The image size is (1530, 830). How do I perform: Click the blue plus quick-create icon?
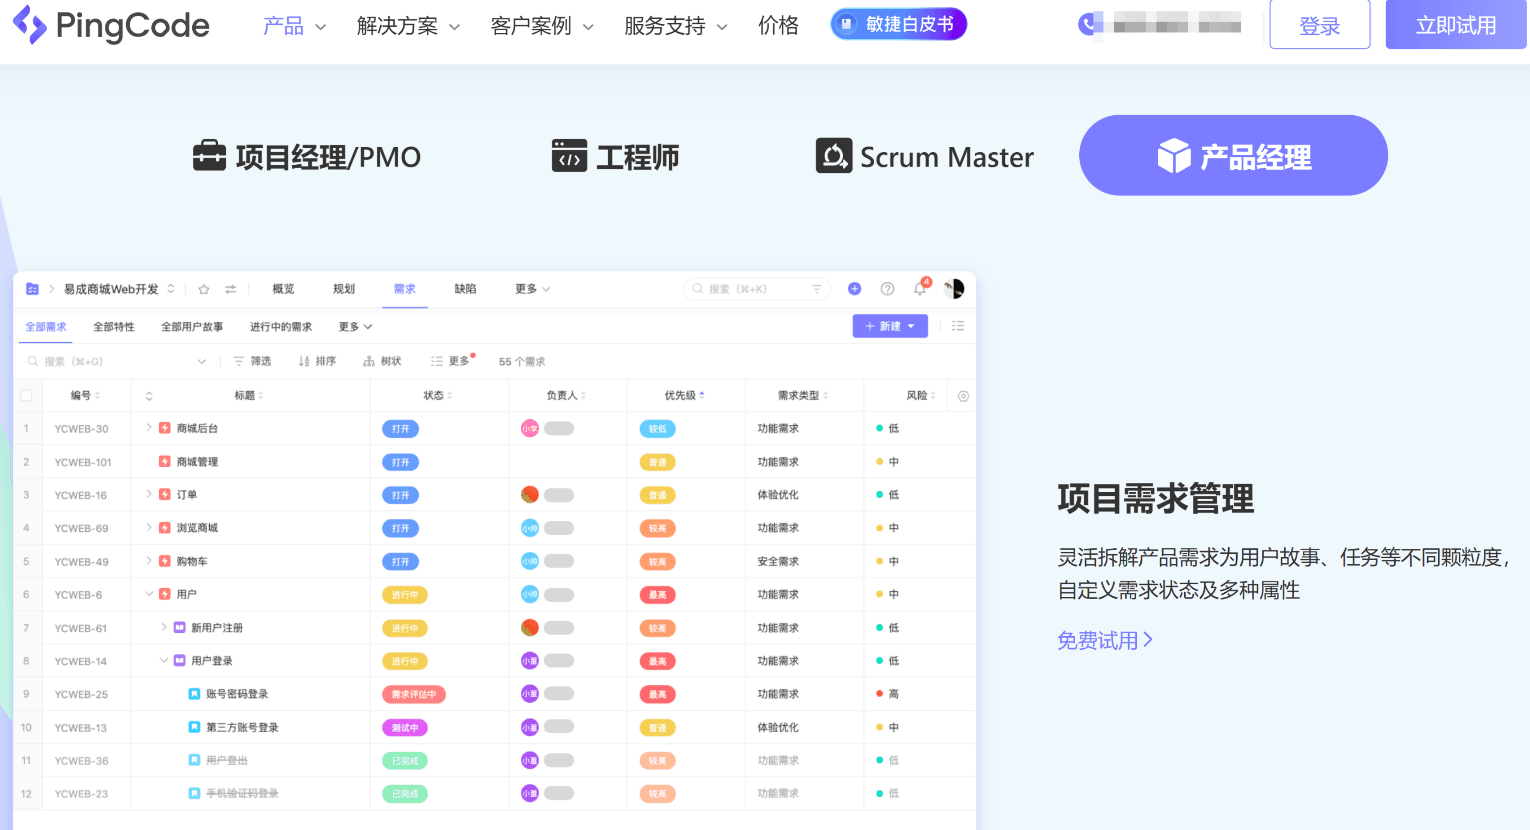pos(855,289)
